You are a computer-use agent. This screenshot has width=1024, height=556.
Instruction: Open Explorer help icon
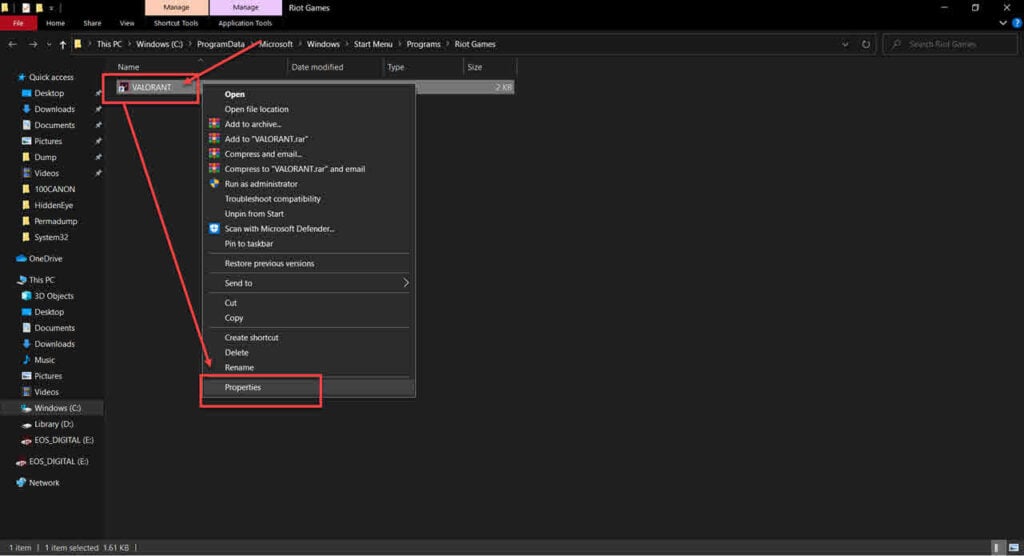click(1017, 23)
